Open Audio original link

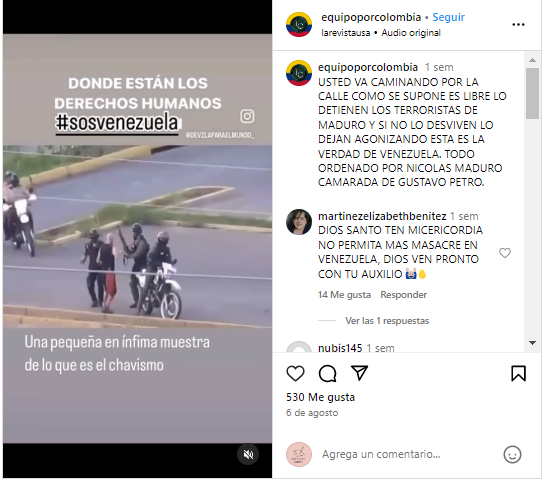coord(411,33)
